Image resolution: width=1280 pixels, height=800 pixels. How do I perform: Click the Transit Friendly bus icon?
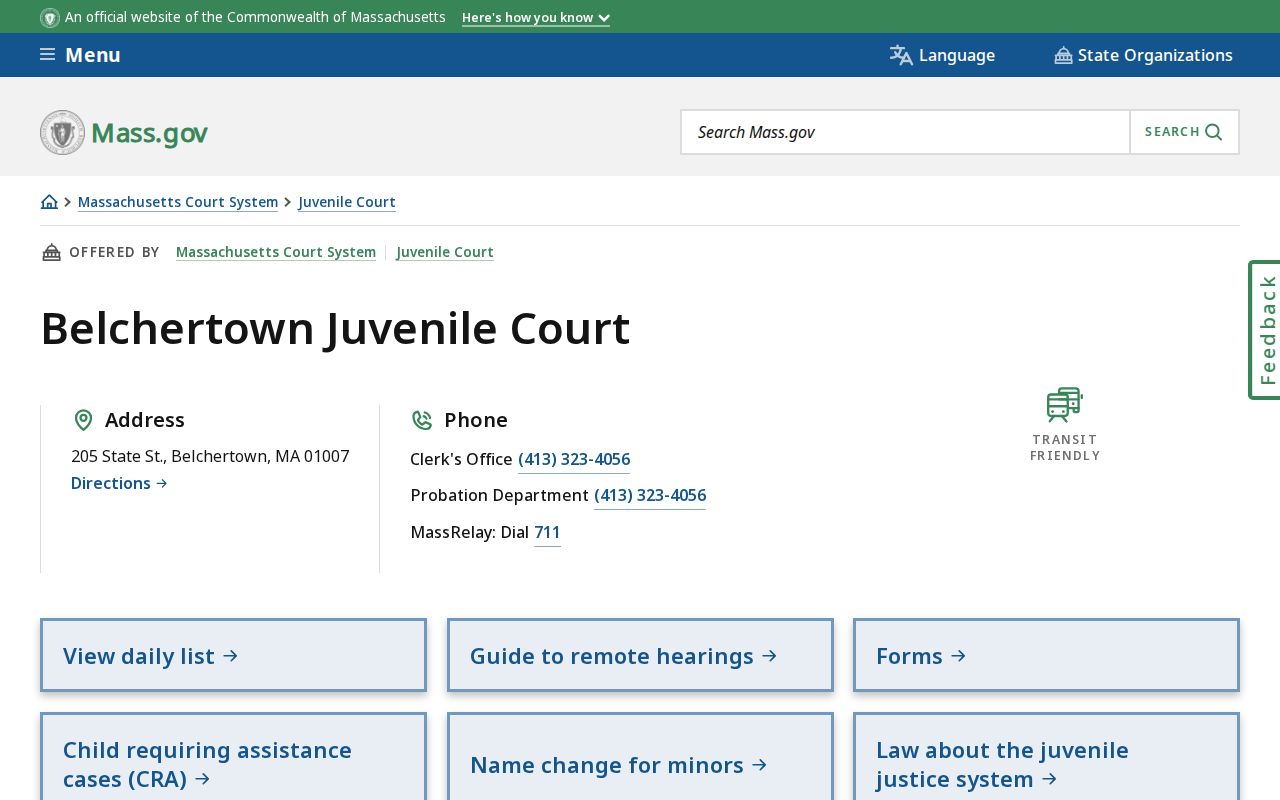click(1065, 405)
